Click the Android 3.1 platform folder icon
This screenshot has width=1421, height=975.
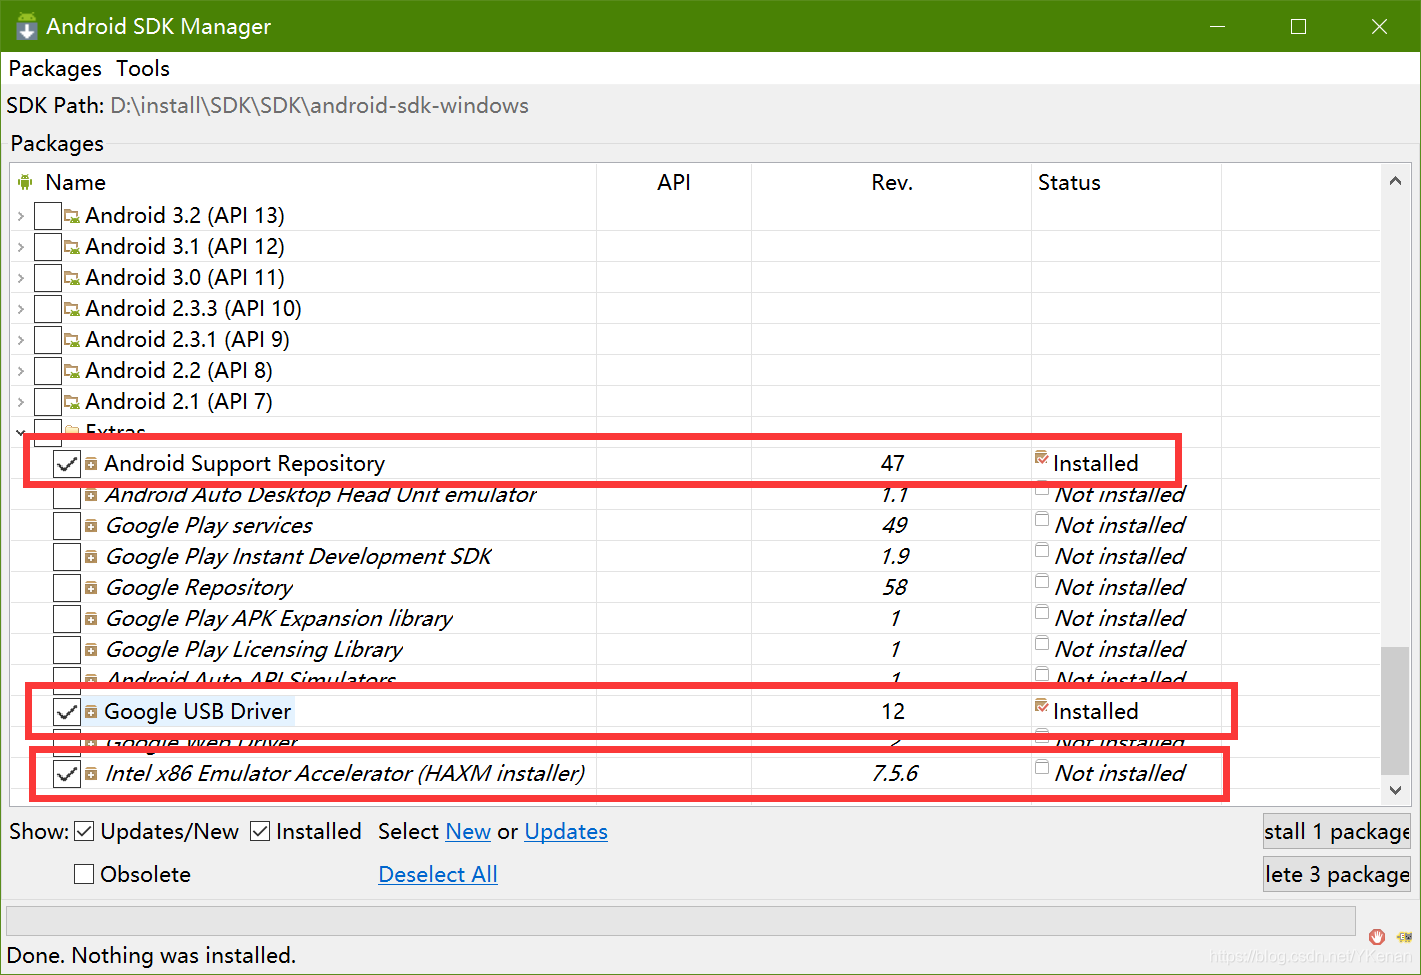click(x=72, y=247)
